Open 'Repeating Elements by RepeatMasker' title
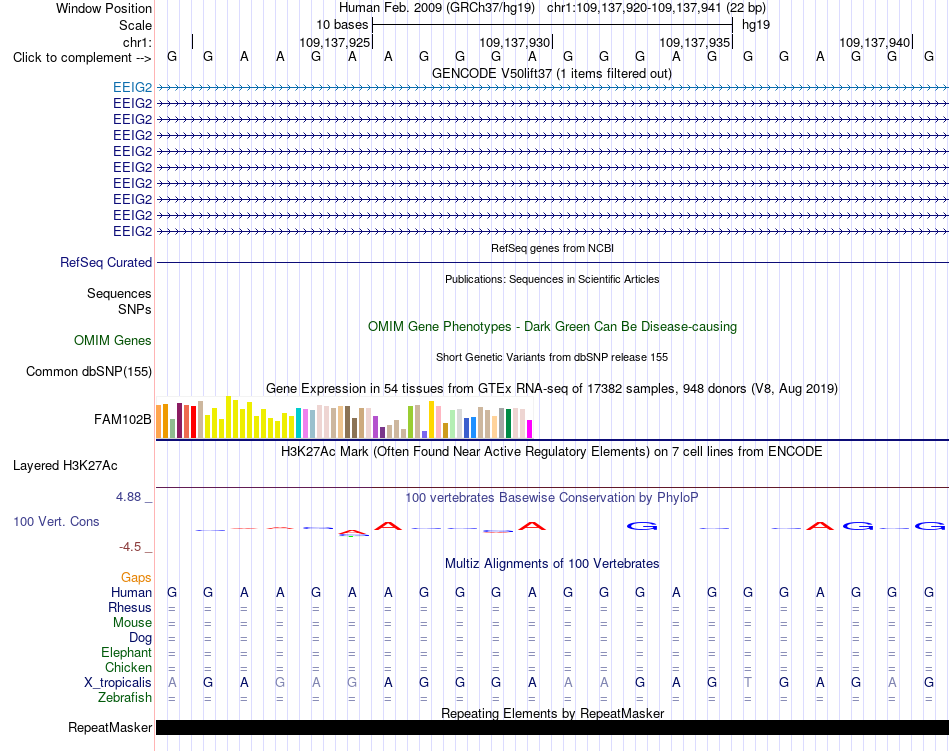 552,713
